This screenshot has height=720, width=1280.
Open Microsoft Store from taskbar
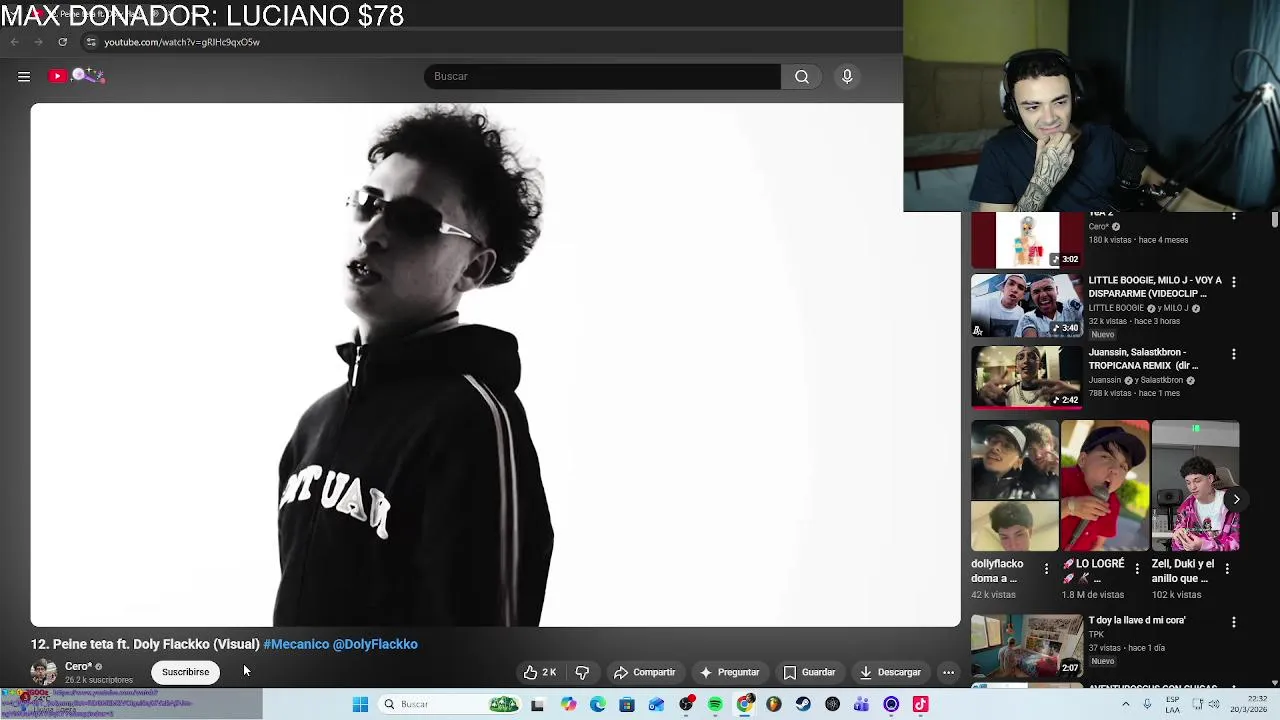pos(627,704)
